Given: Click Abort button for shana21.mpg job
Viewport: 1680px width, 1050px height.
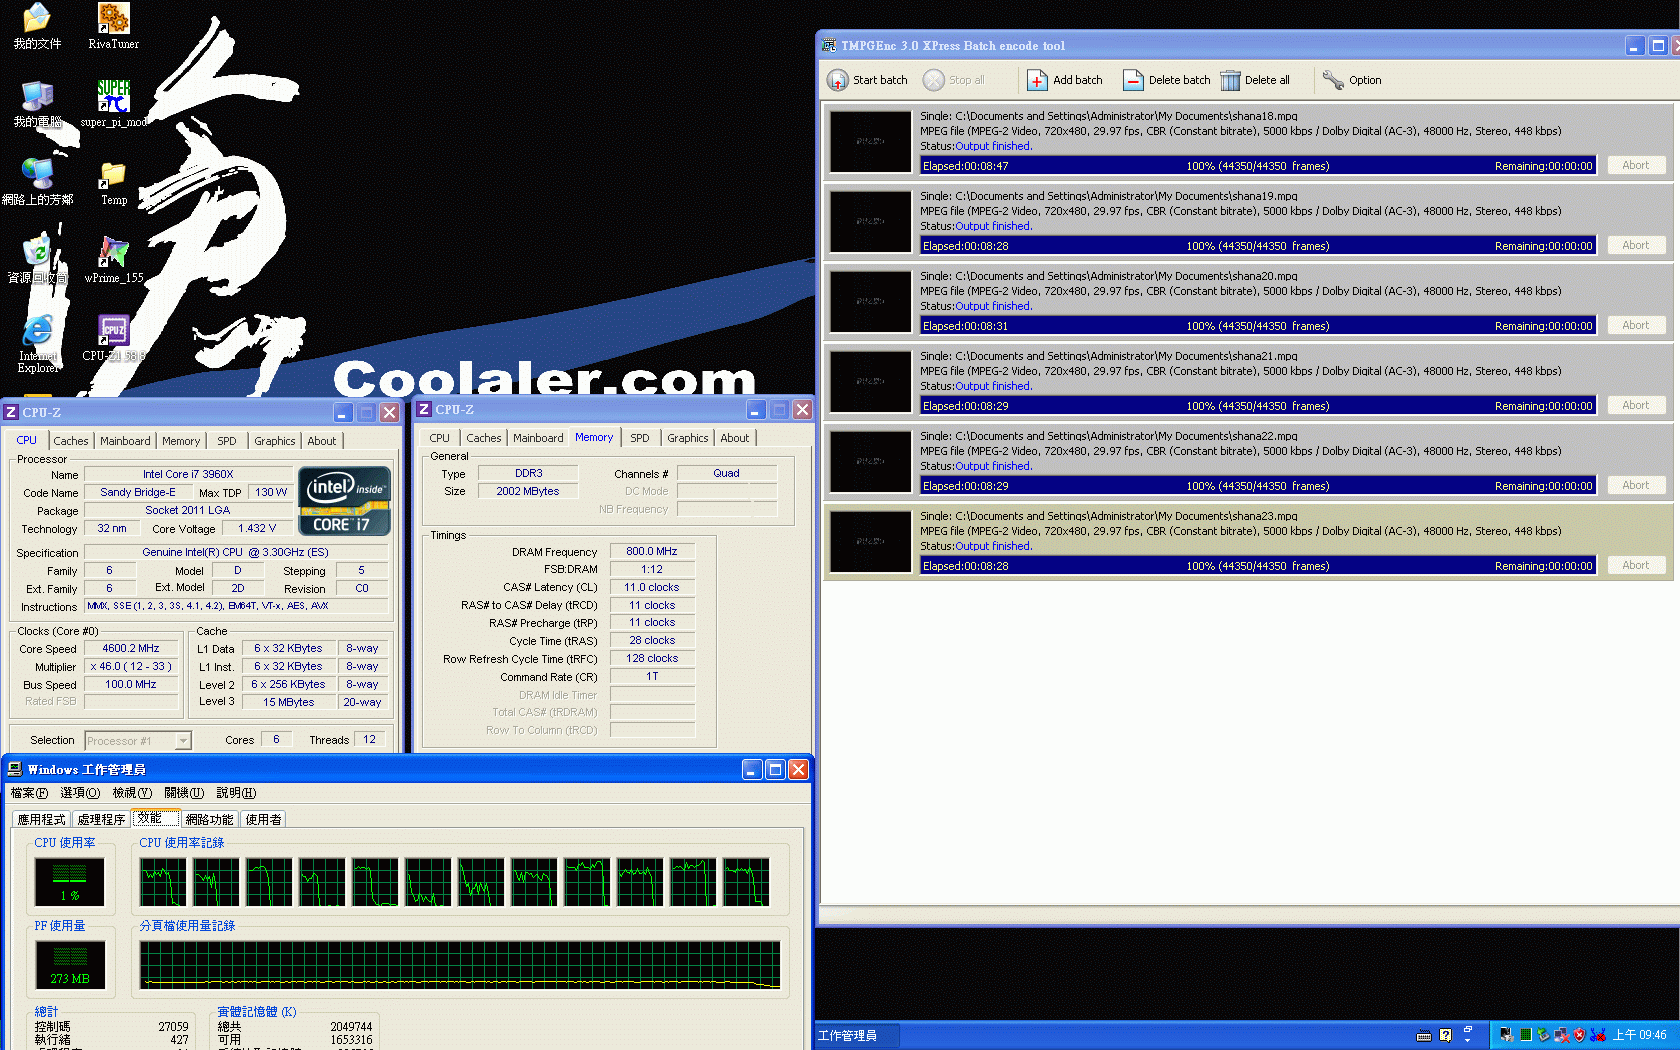Looking at the screenshot, I should 1636,406.
